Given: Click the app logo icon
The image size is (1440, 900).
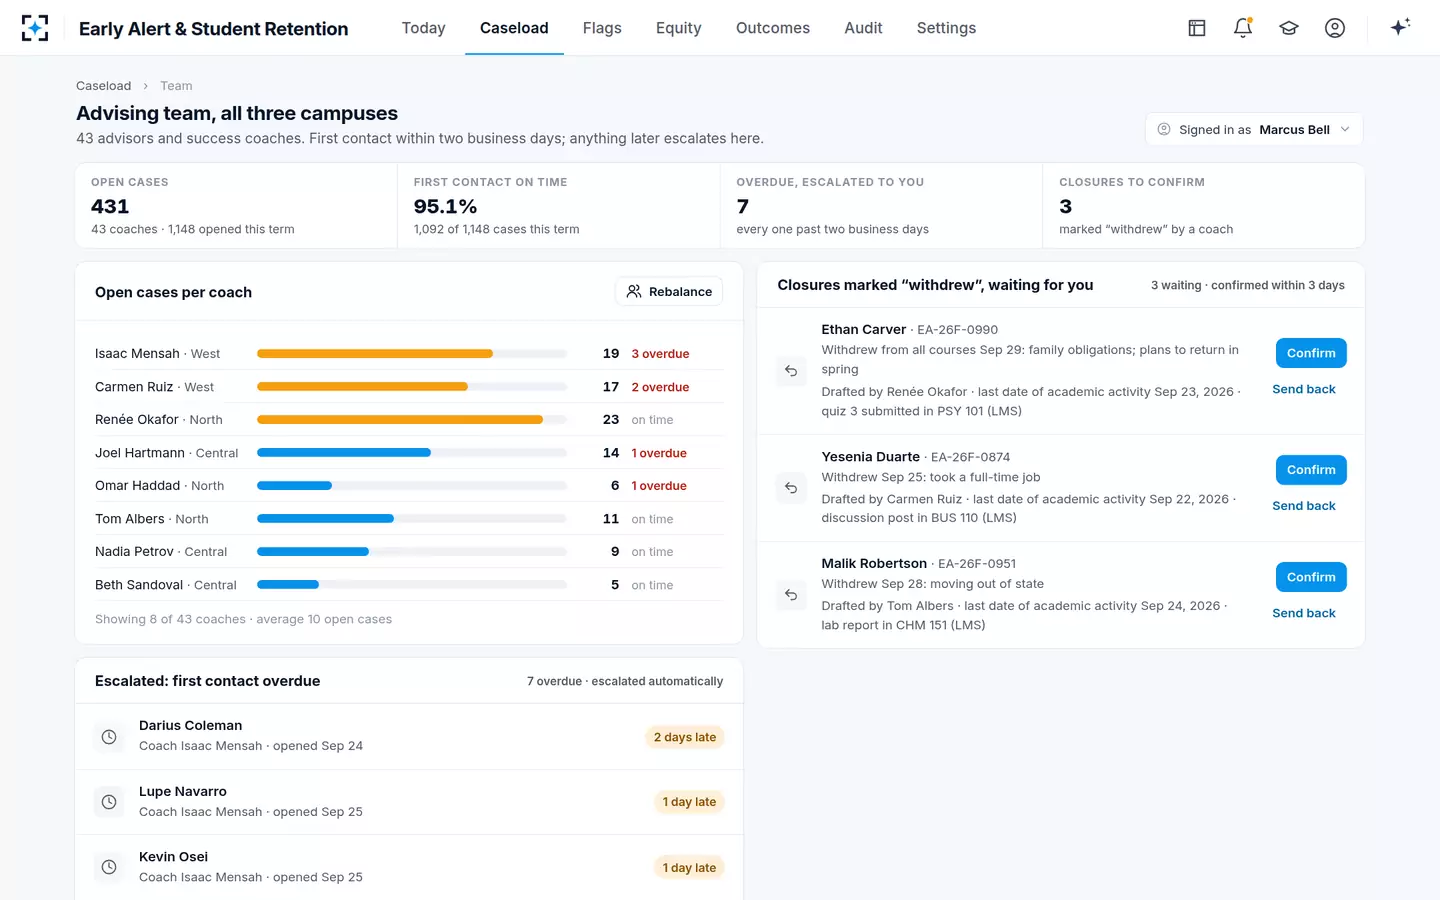Looking at the screenshot, I should [x=35, y=28].
